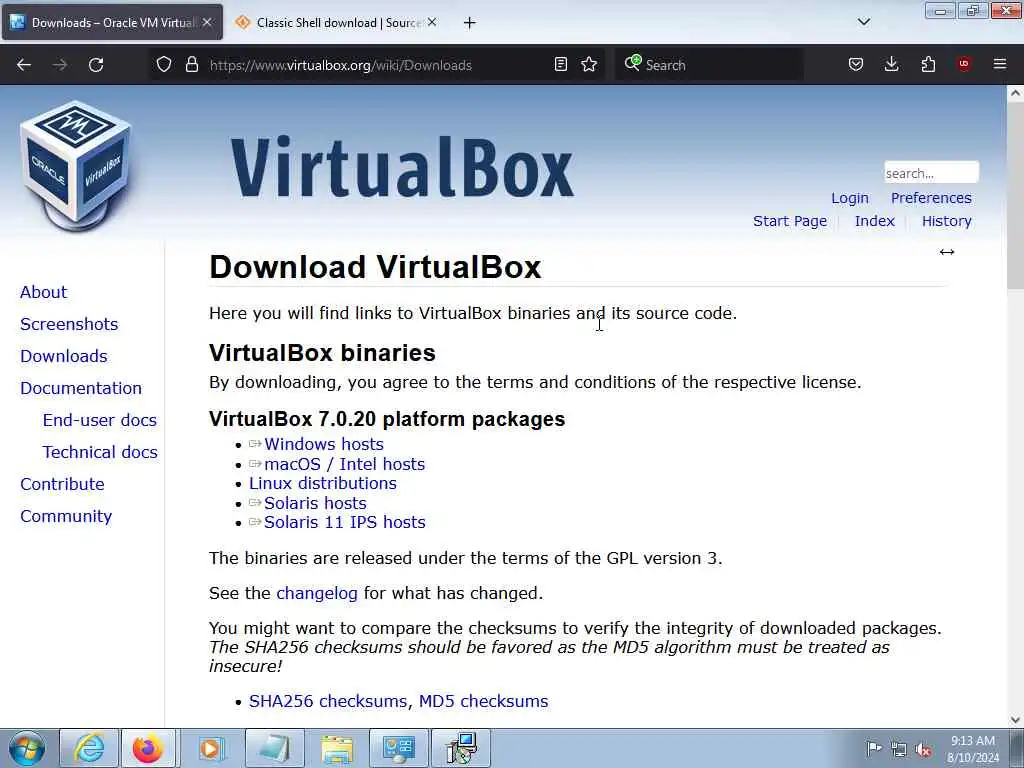Open the About sidebar link
This screenshot has width=1024, height=768.
[44, 292]
